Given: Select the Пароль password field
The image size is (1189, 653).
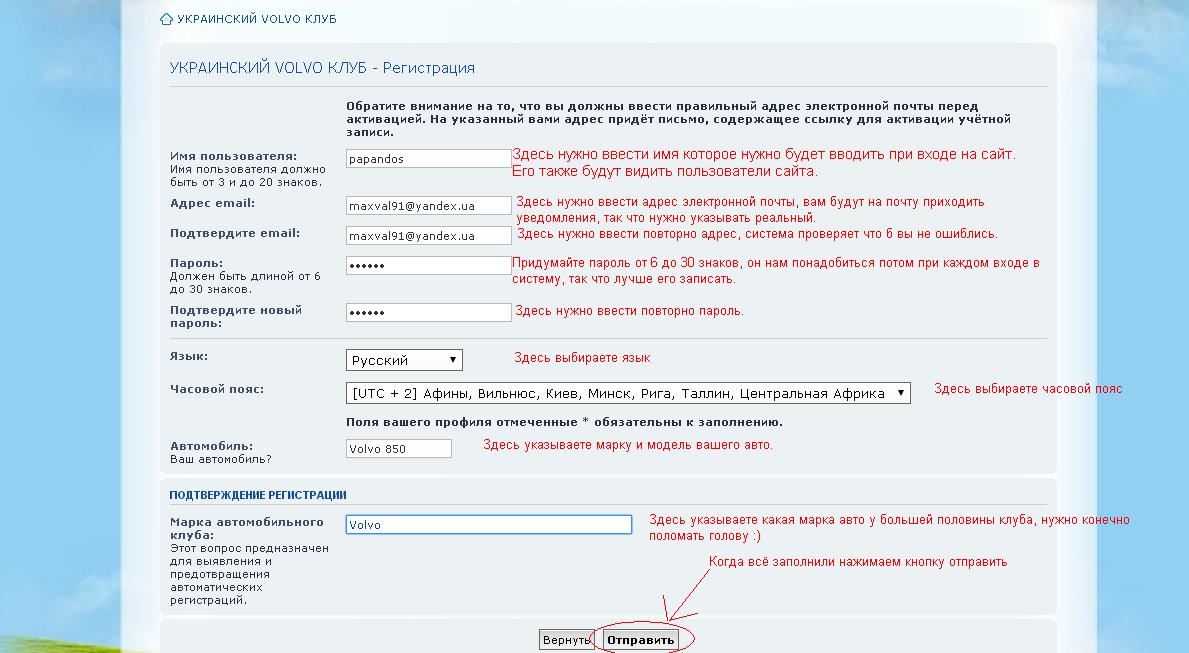Looking at the screenshot, I should [x=428, y=265].
